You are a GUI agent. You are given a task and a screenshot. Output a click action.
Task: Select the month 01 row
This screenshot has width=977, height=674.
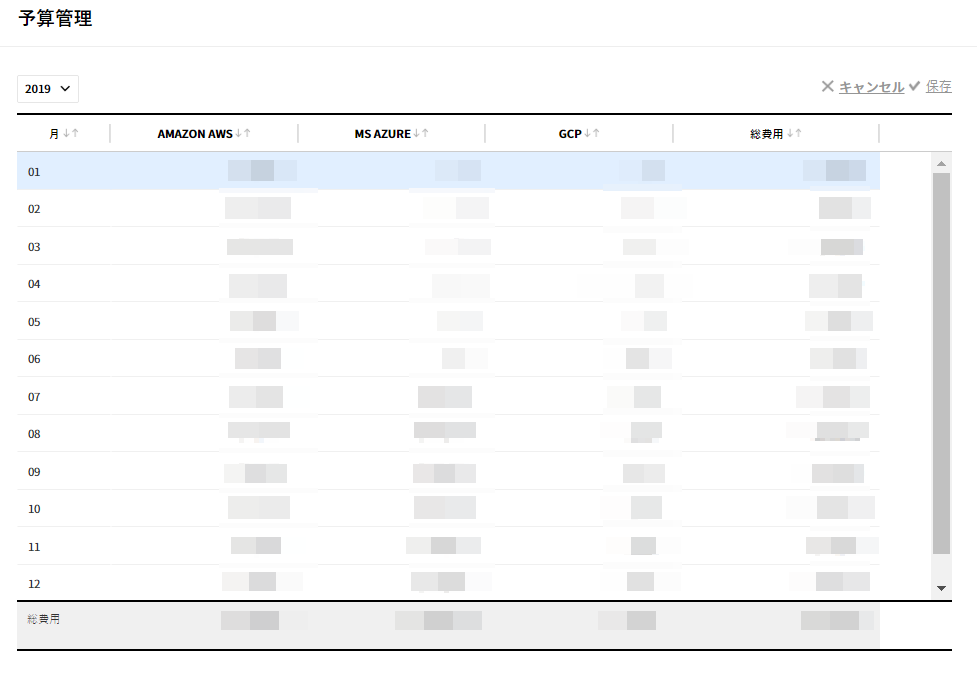click(34, 172)
